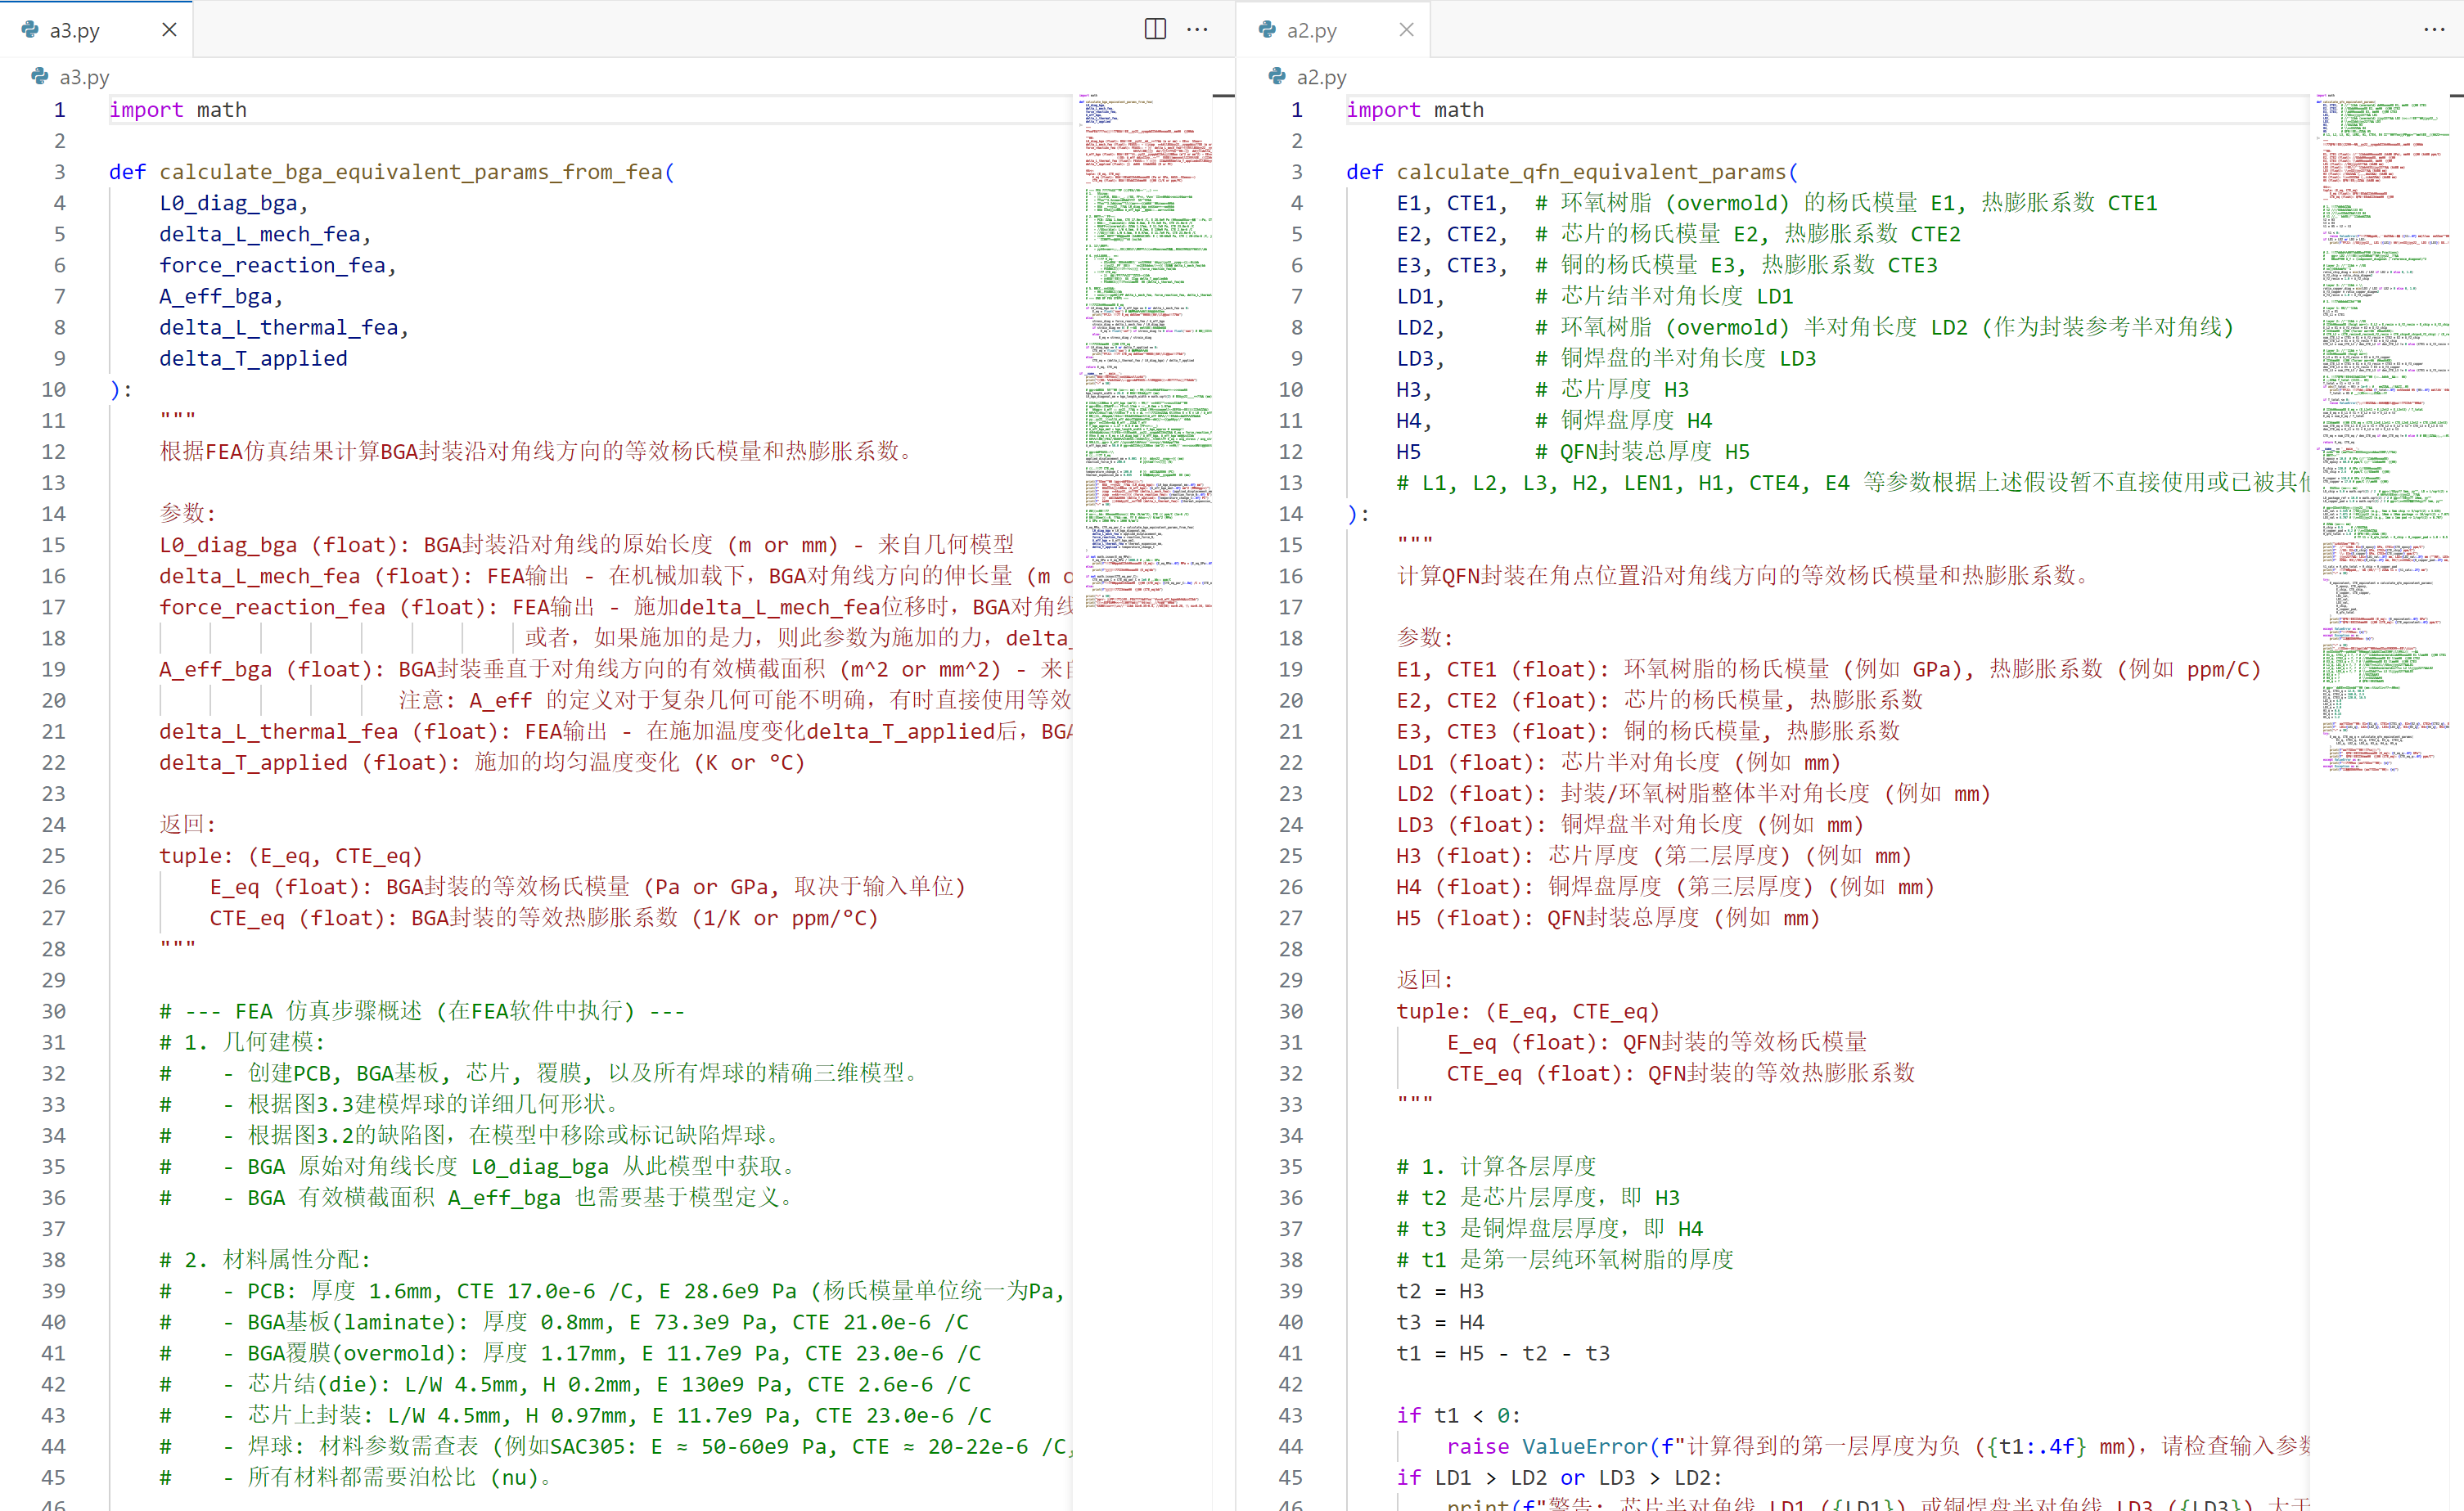Switch to the a3.py tab
The height and width of the screenshot is (1511, 2464).
75,31
